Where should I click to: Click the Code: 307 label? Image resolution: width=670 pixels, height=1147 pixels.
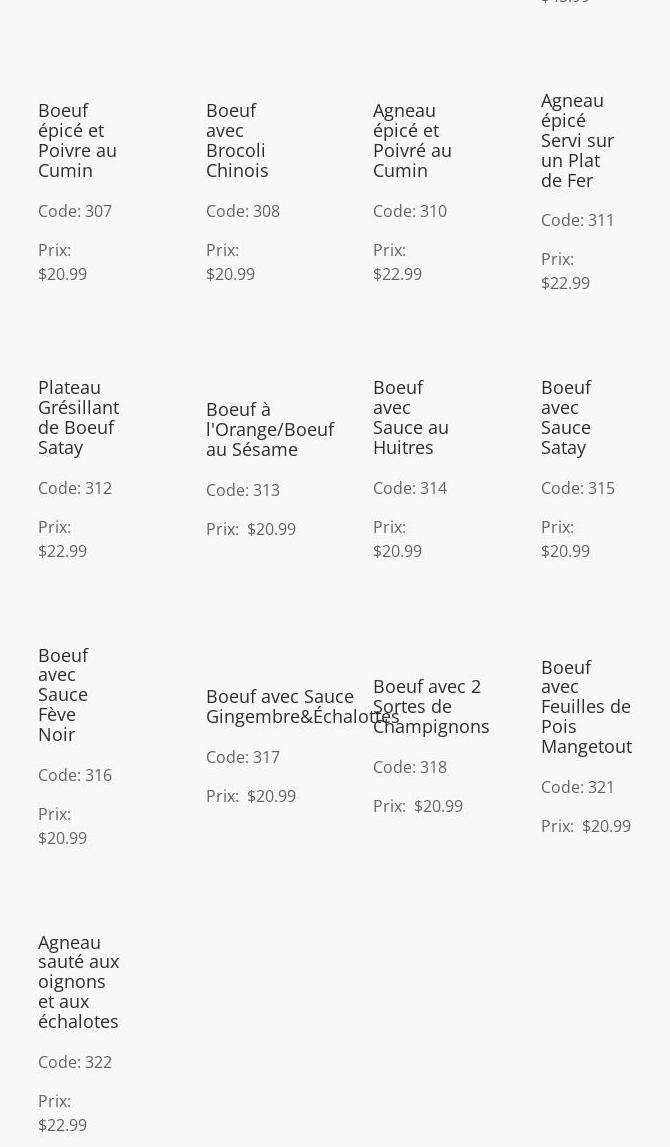(x=75, y=211)
